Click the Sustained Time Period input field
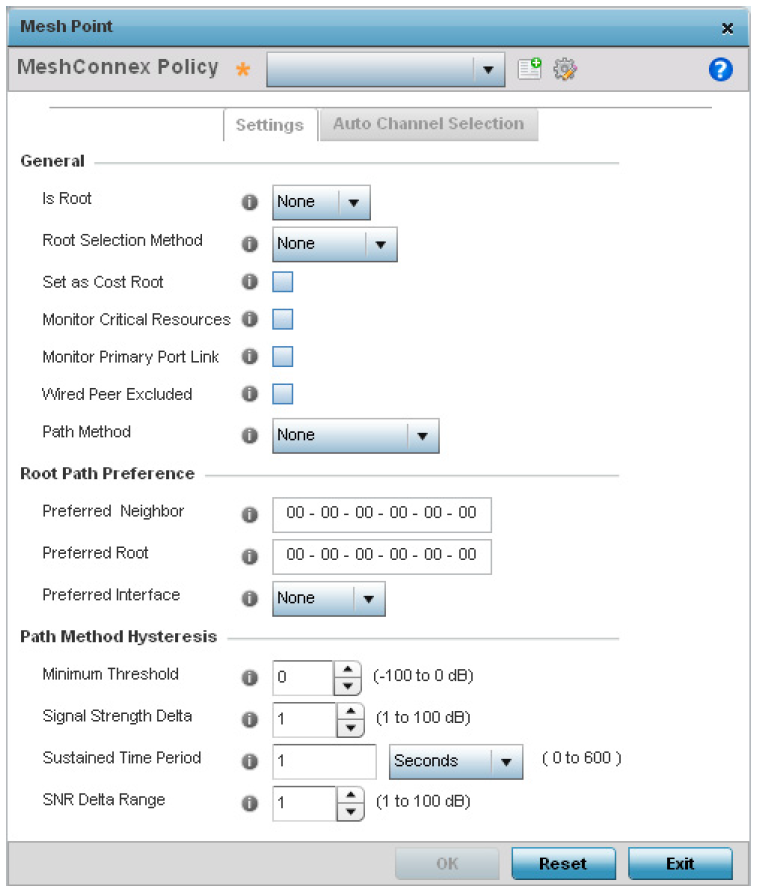This screenshot has height=891, width=760. pyautogui.click(x=325, y=761)
